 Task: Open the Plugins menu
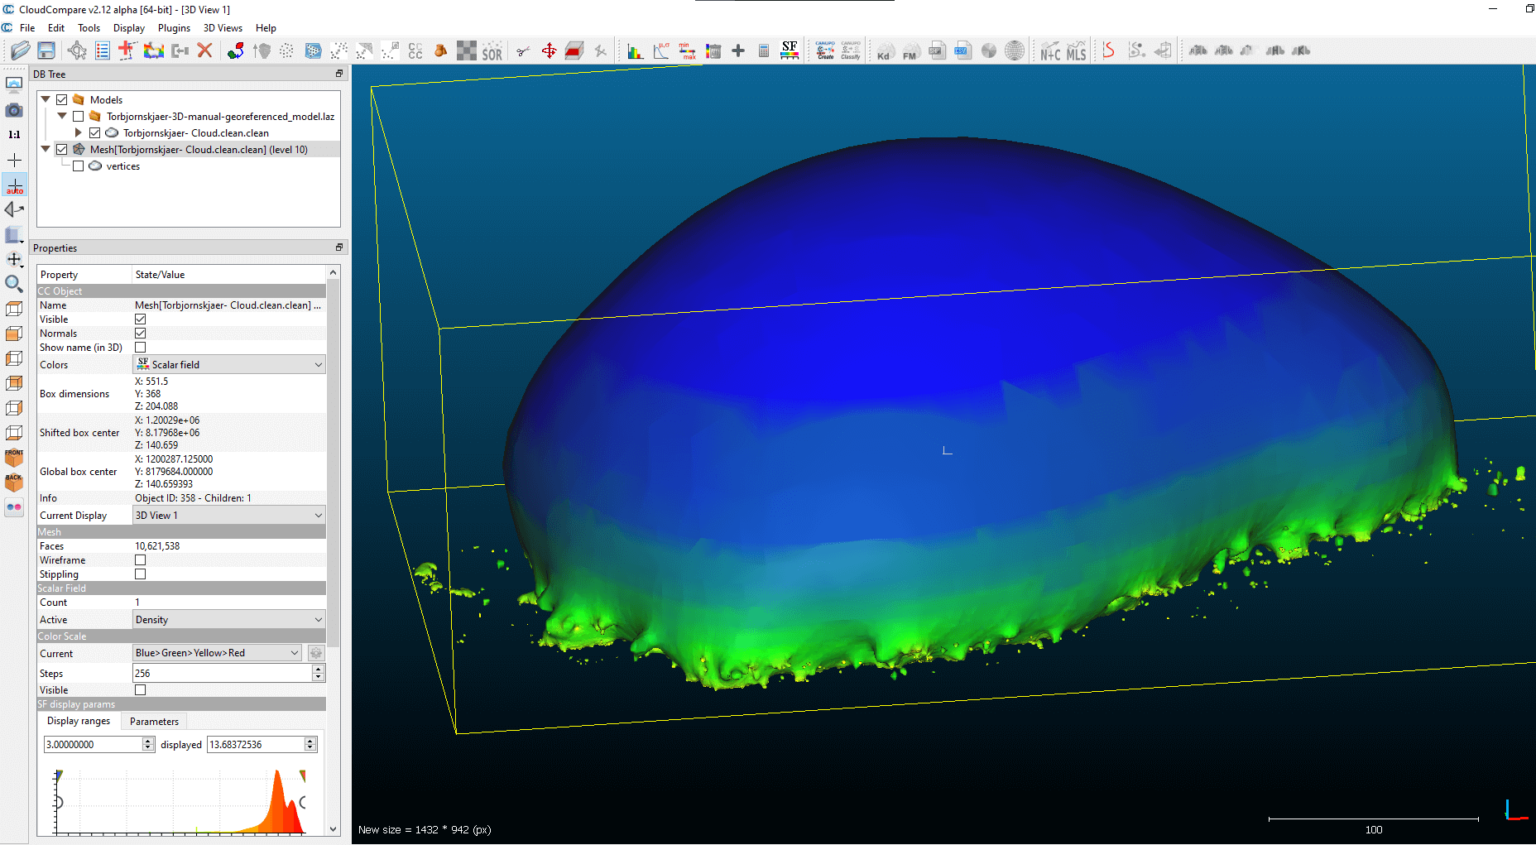point(173,27)
